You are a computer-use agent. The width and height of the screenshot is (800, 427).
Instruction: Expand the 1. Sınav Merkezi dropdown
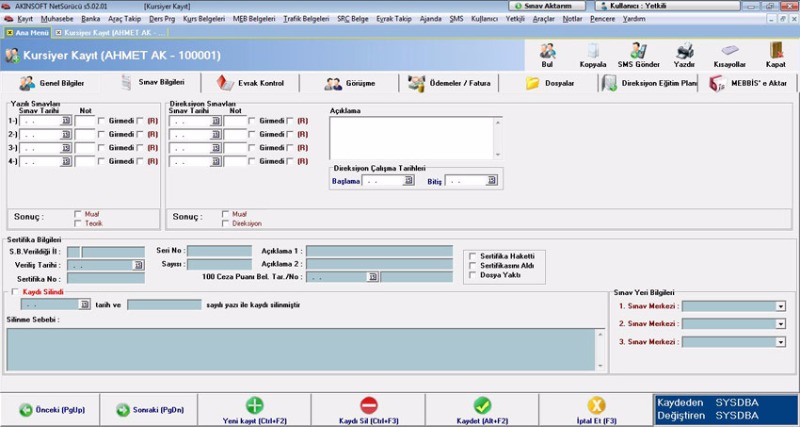[780, 306]
